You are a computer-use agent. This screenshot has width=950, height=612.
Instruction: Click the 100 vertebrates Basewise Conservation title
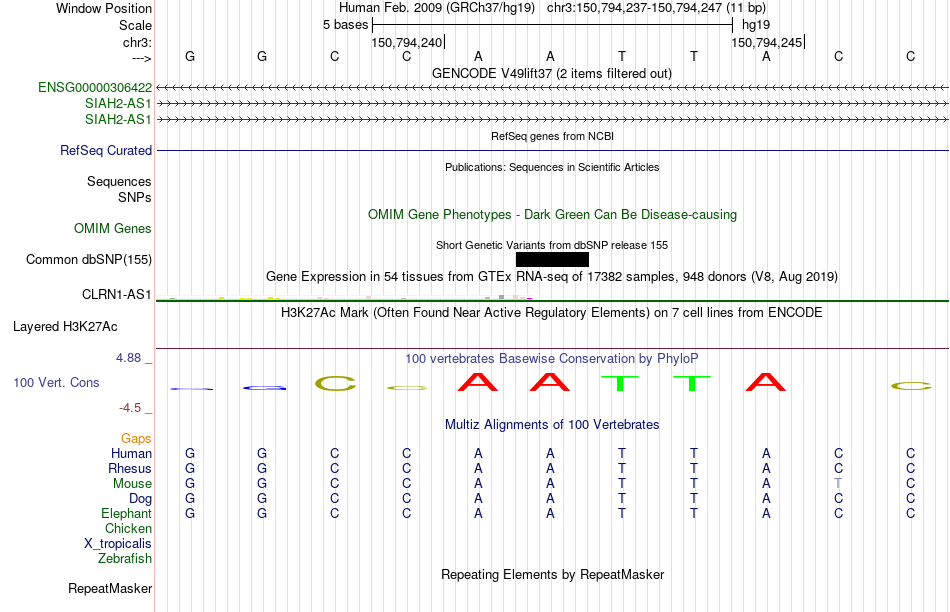pos(551,358)
